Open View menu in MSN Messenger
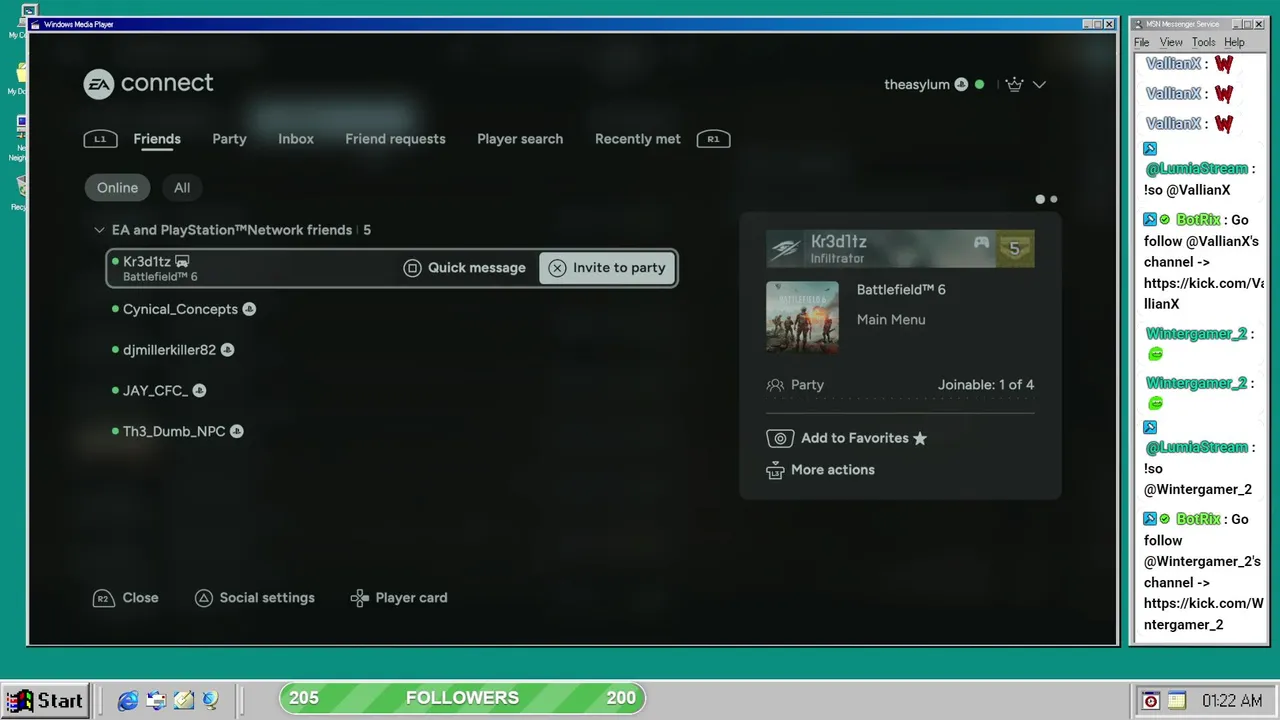Screen dimensions: 1280x720 (x=1171, y=42)
